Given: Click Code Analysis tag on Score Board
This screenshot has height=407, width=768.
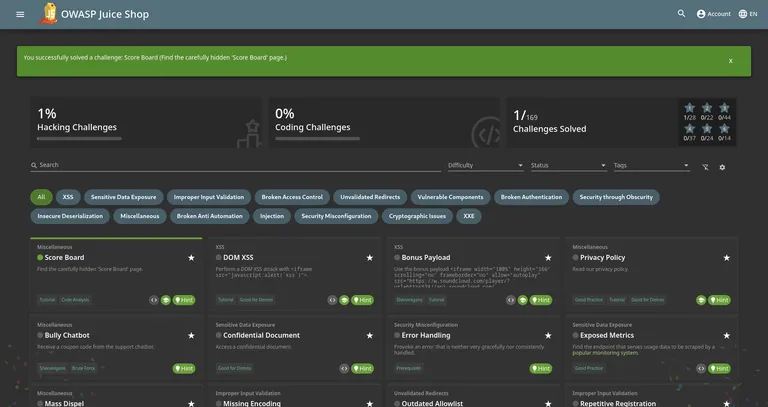Looking at the screenshot, I should point(75,300).
